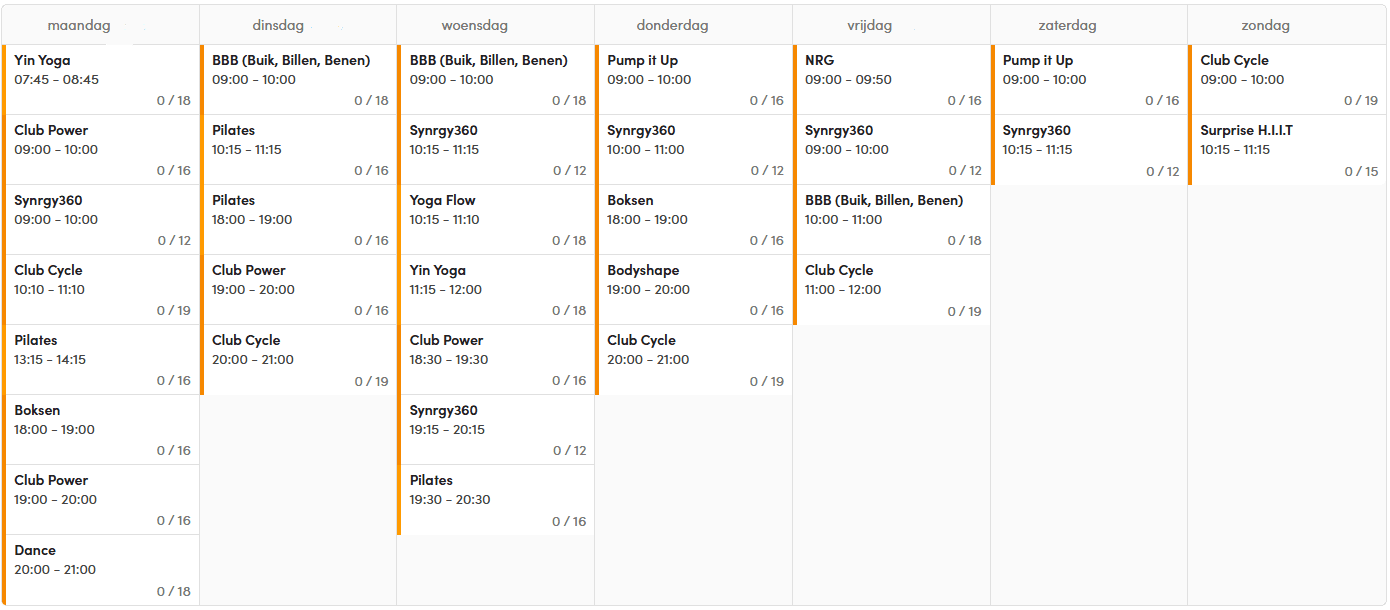Select the woensdag column header
The image size is (1390, 610).
[x=474, y=26]
